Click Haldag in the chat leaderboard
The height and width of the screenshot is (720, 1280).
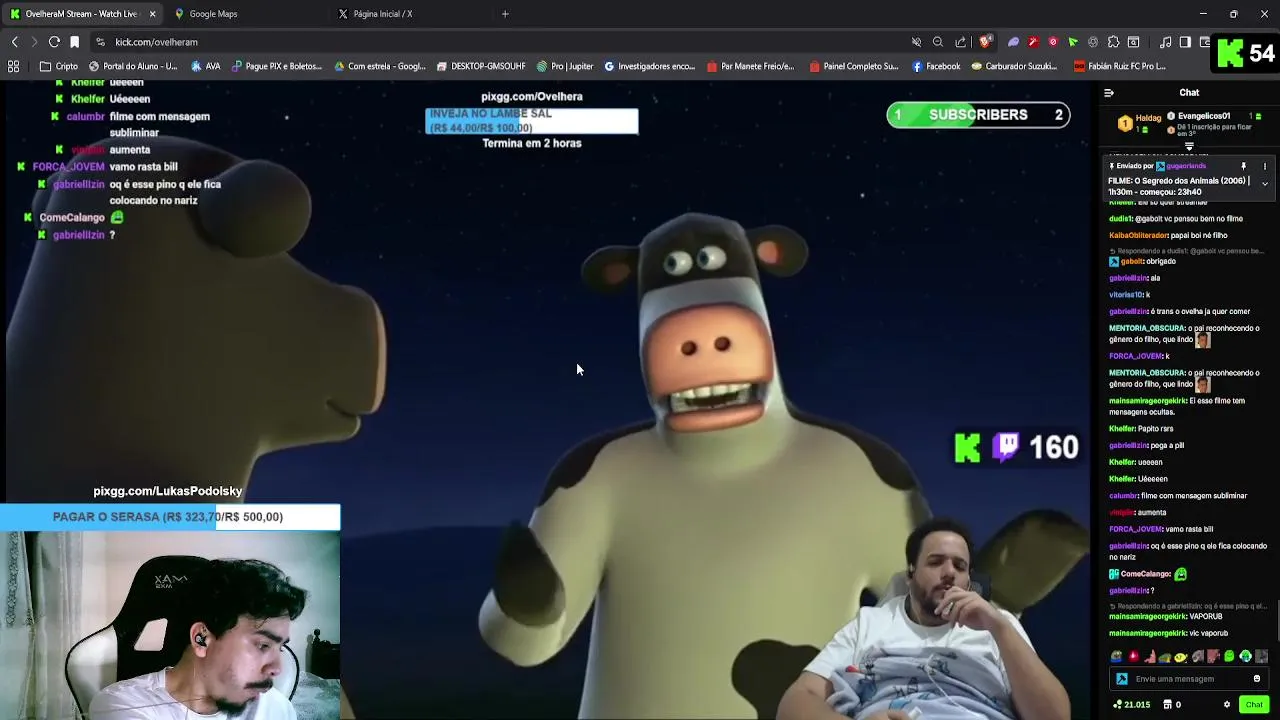(1148, 118)
